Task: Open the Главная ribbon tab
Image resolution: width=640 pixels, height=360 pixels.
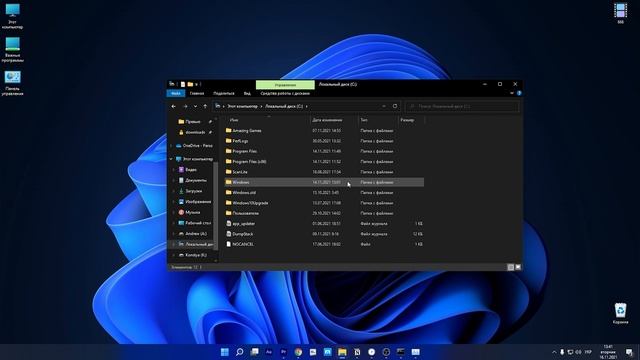Action: (x=197, y=93)
